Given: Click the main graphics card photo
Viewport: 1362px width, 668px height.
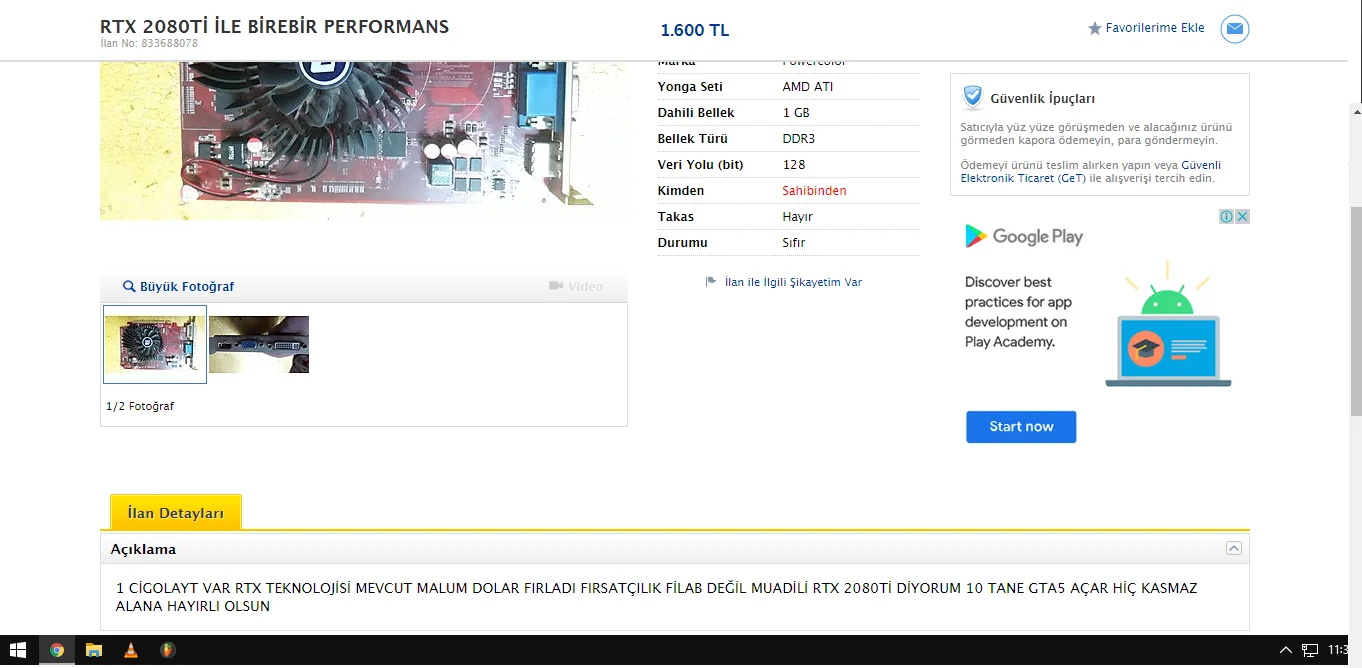Looking at the screenshot, I should pyautogui.click(x=364, y=140).
